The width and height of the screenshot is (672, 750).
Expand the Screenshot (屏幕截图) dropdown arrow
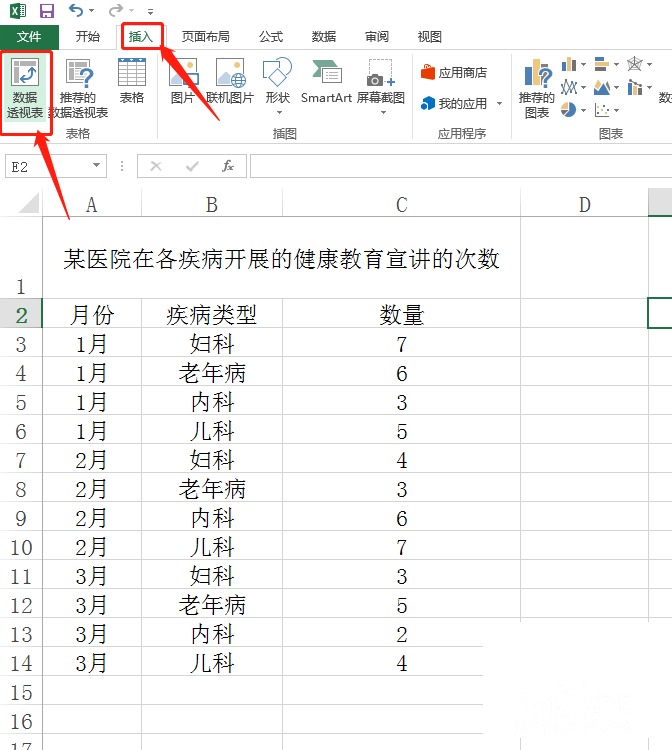(383, 113)
